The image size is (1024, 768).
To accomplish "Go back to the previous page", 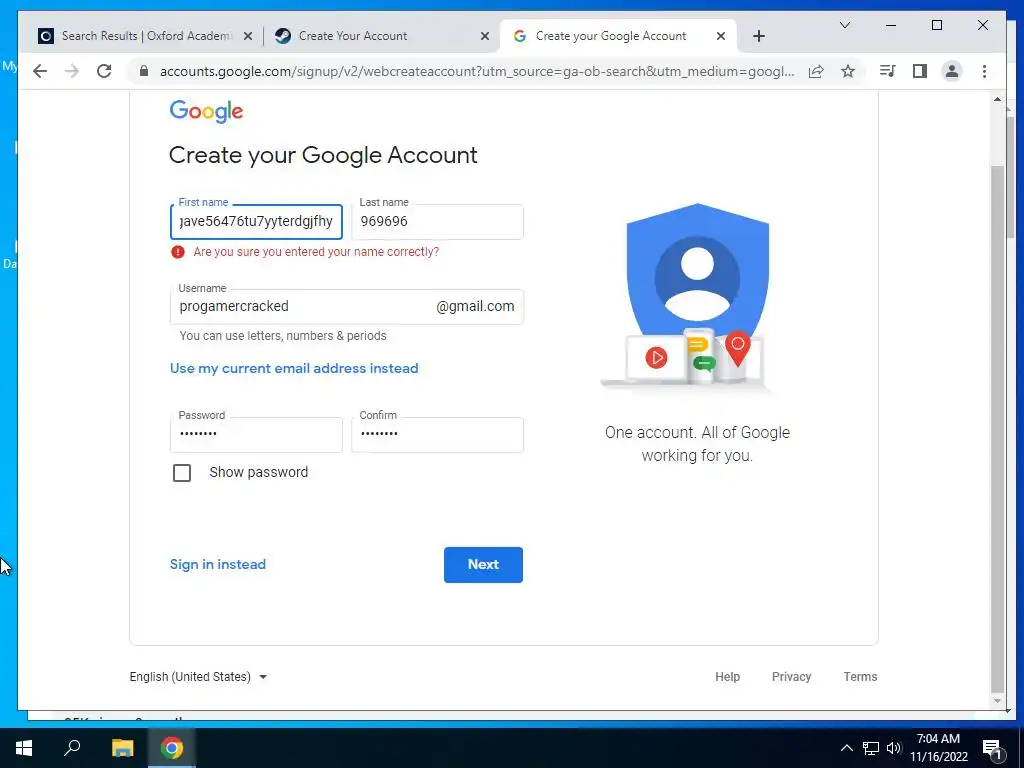I will pos(40,71).
